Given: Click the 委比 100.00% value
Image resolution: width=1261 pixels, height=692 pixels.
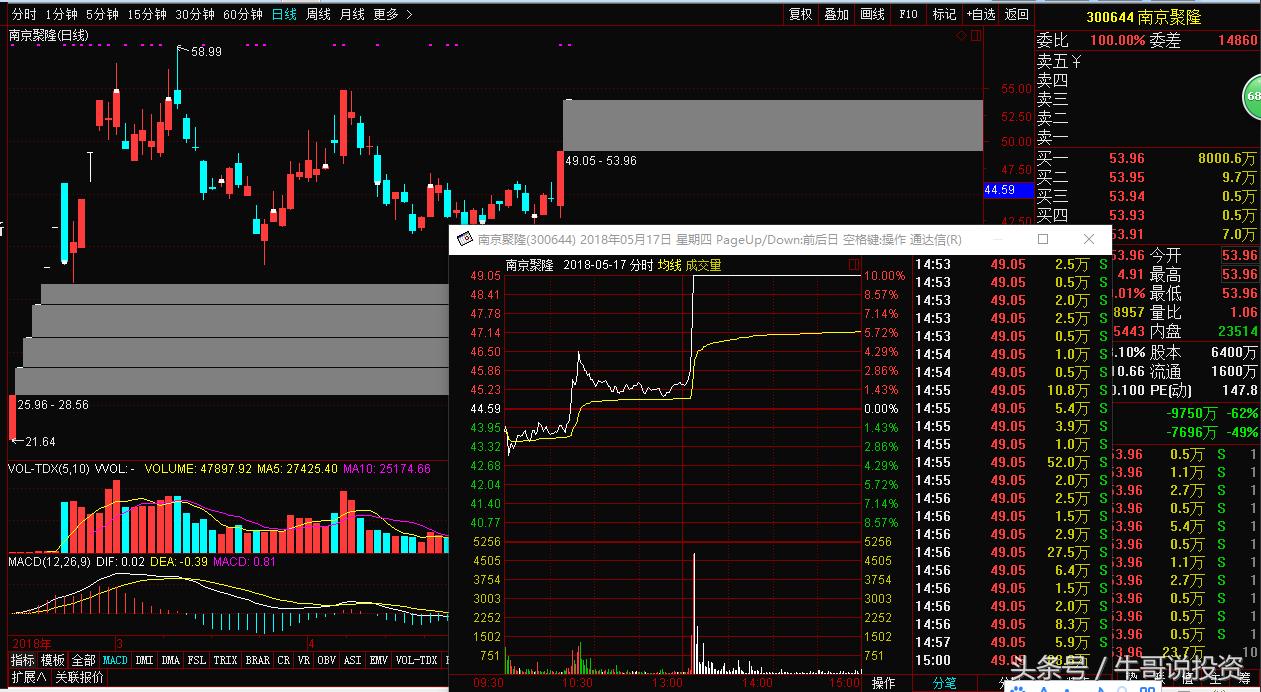Looking at the screenshot, I should (x=1117, y=40).
